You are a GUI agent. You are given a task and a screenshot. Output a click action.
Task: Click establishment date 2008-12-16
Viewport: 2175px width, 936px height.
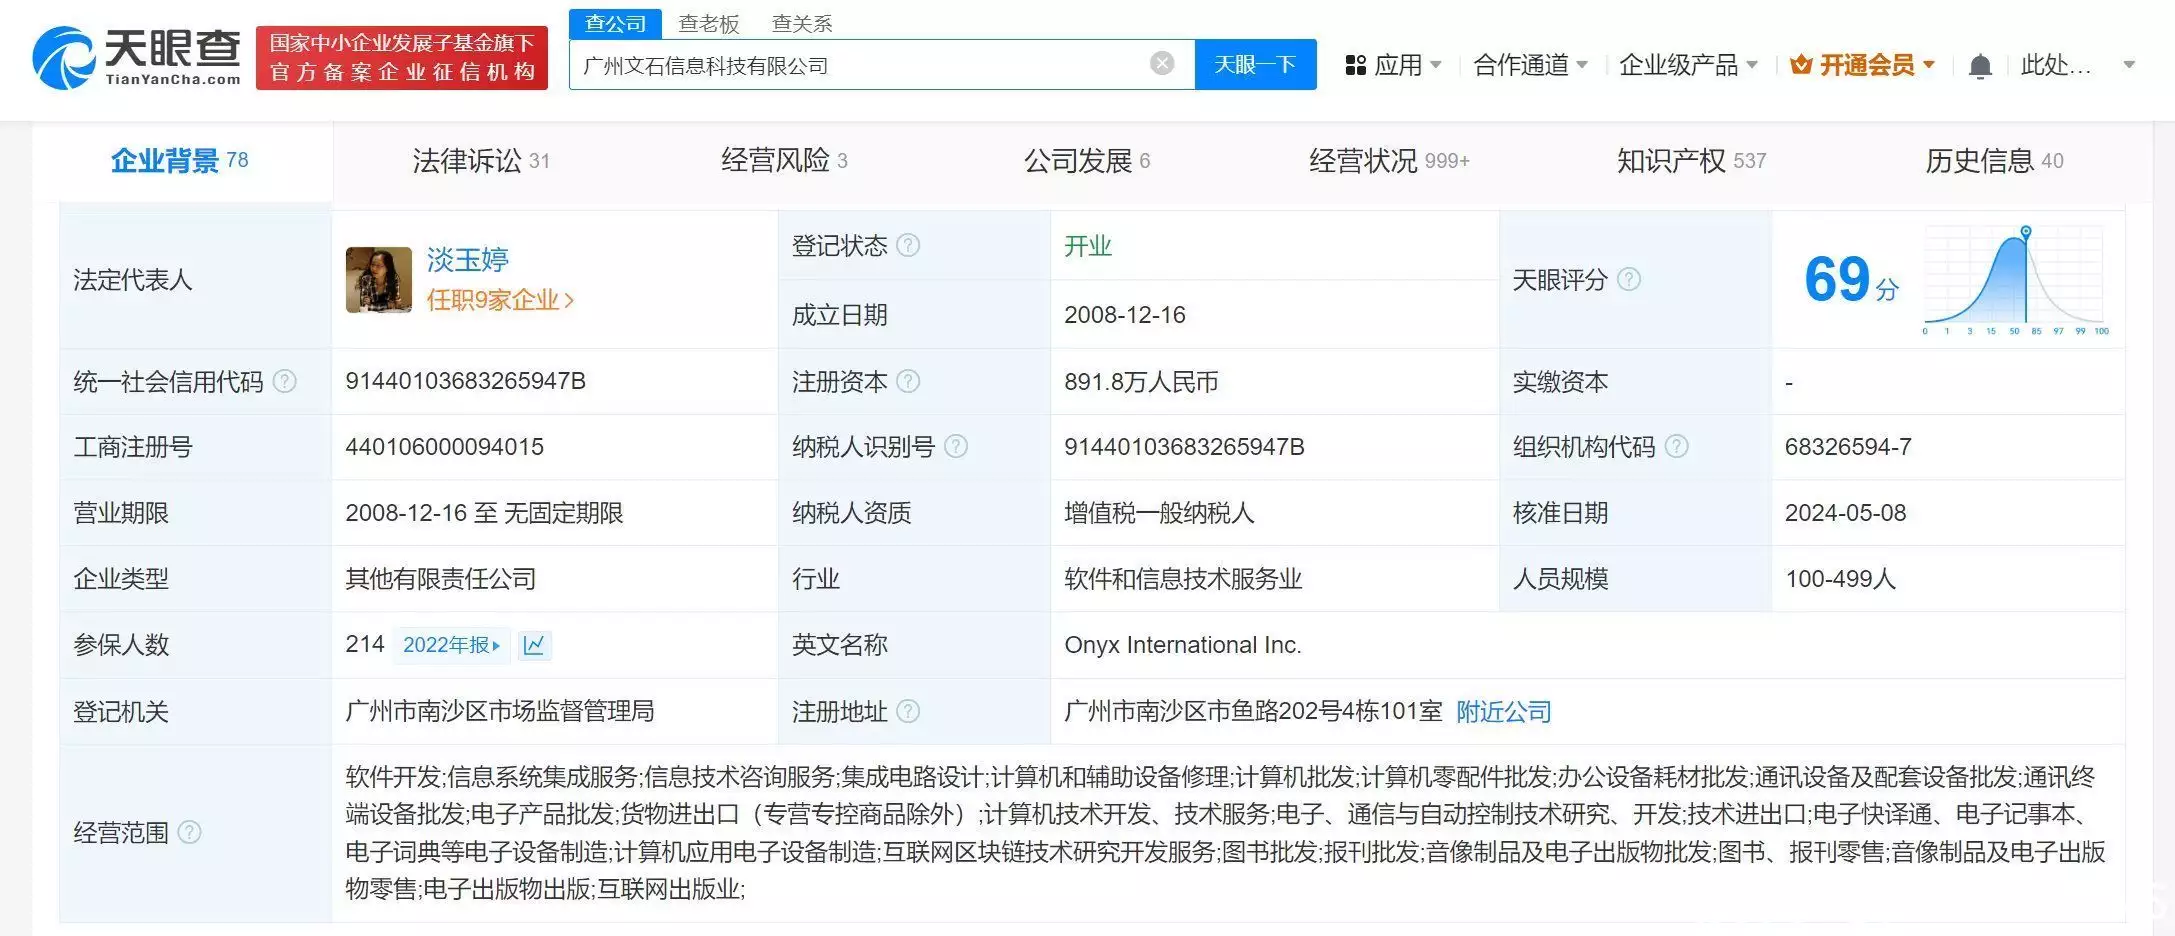point(1125,315)
